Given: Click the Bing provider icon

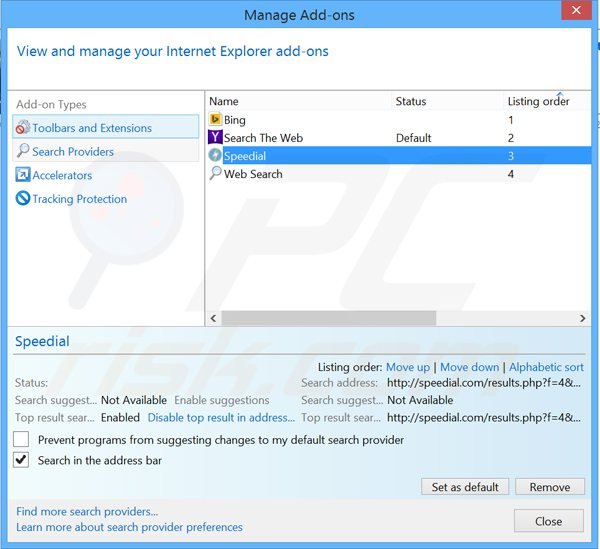Looking at the screenshot, I should tap(215, 119).
